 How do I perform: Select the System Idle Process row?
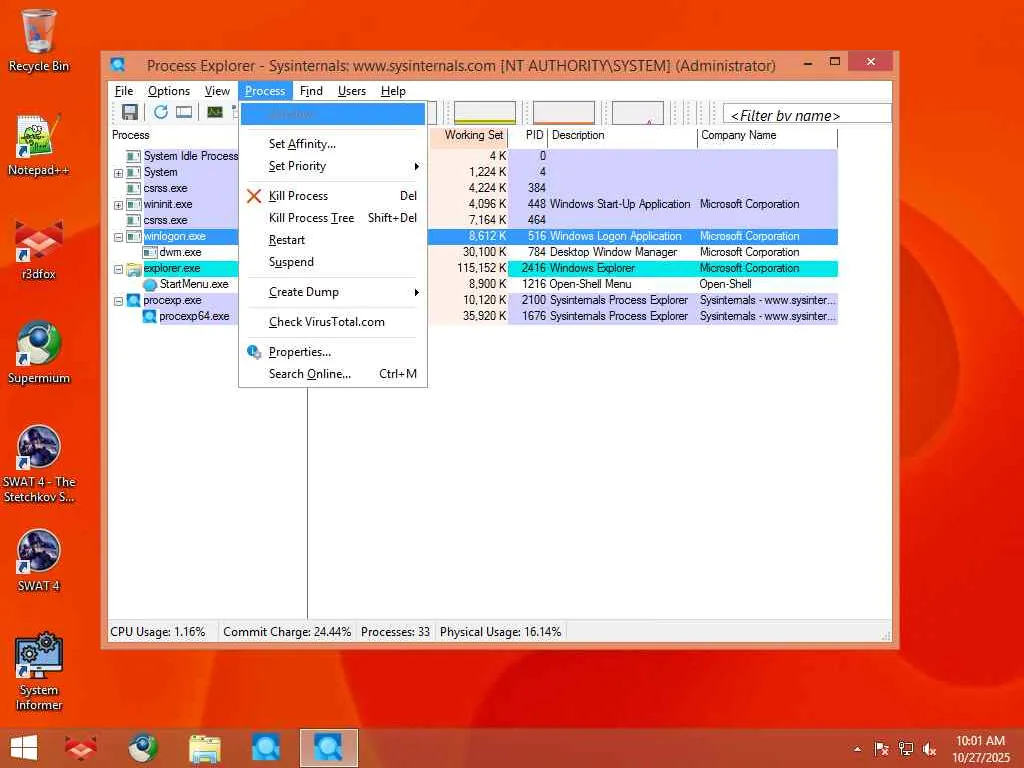(x=473, y=157)
